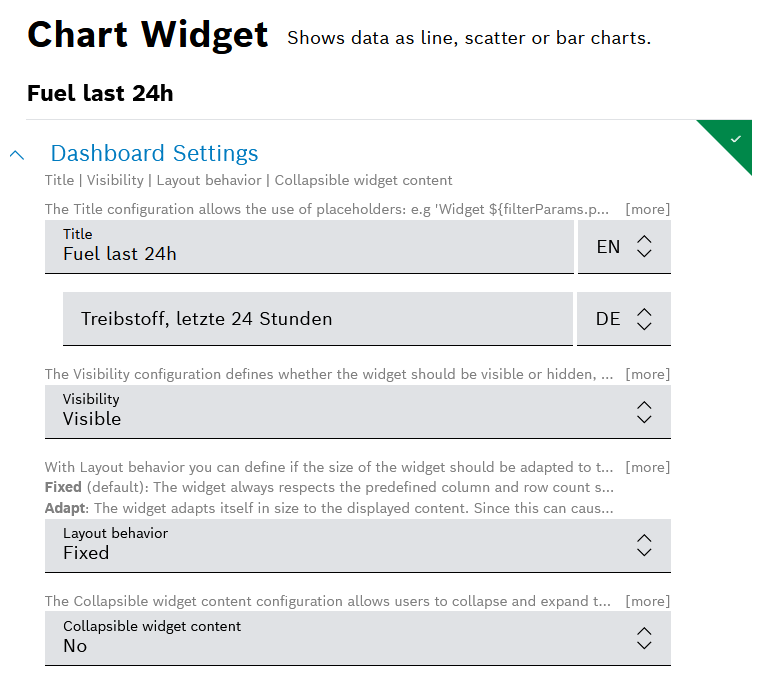Click the green checkmark corner icon
The width and height of the screenshot is (760, 680).
tap(736, 139)
